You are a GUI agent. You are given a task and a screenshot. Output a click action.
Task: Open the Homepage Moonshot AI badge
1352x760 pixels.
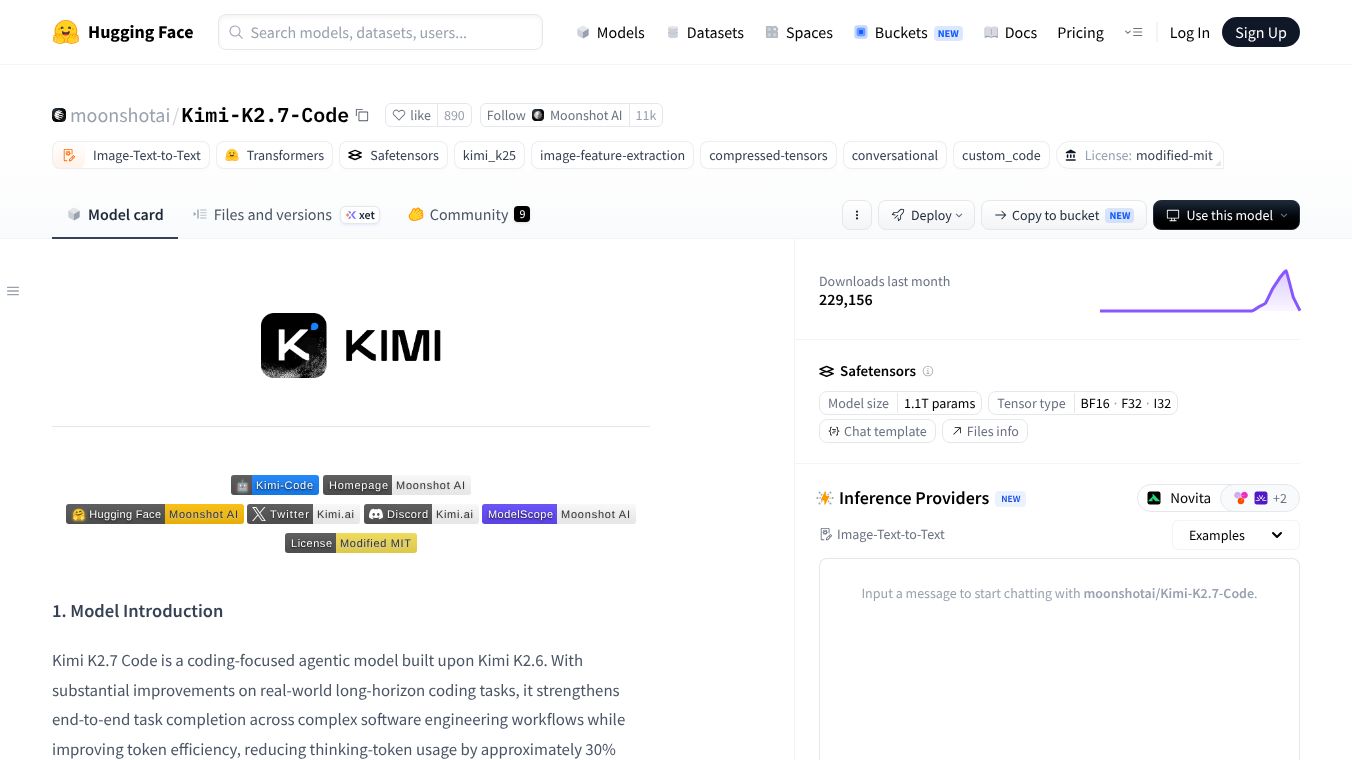coord(396,485)
